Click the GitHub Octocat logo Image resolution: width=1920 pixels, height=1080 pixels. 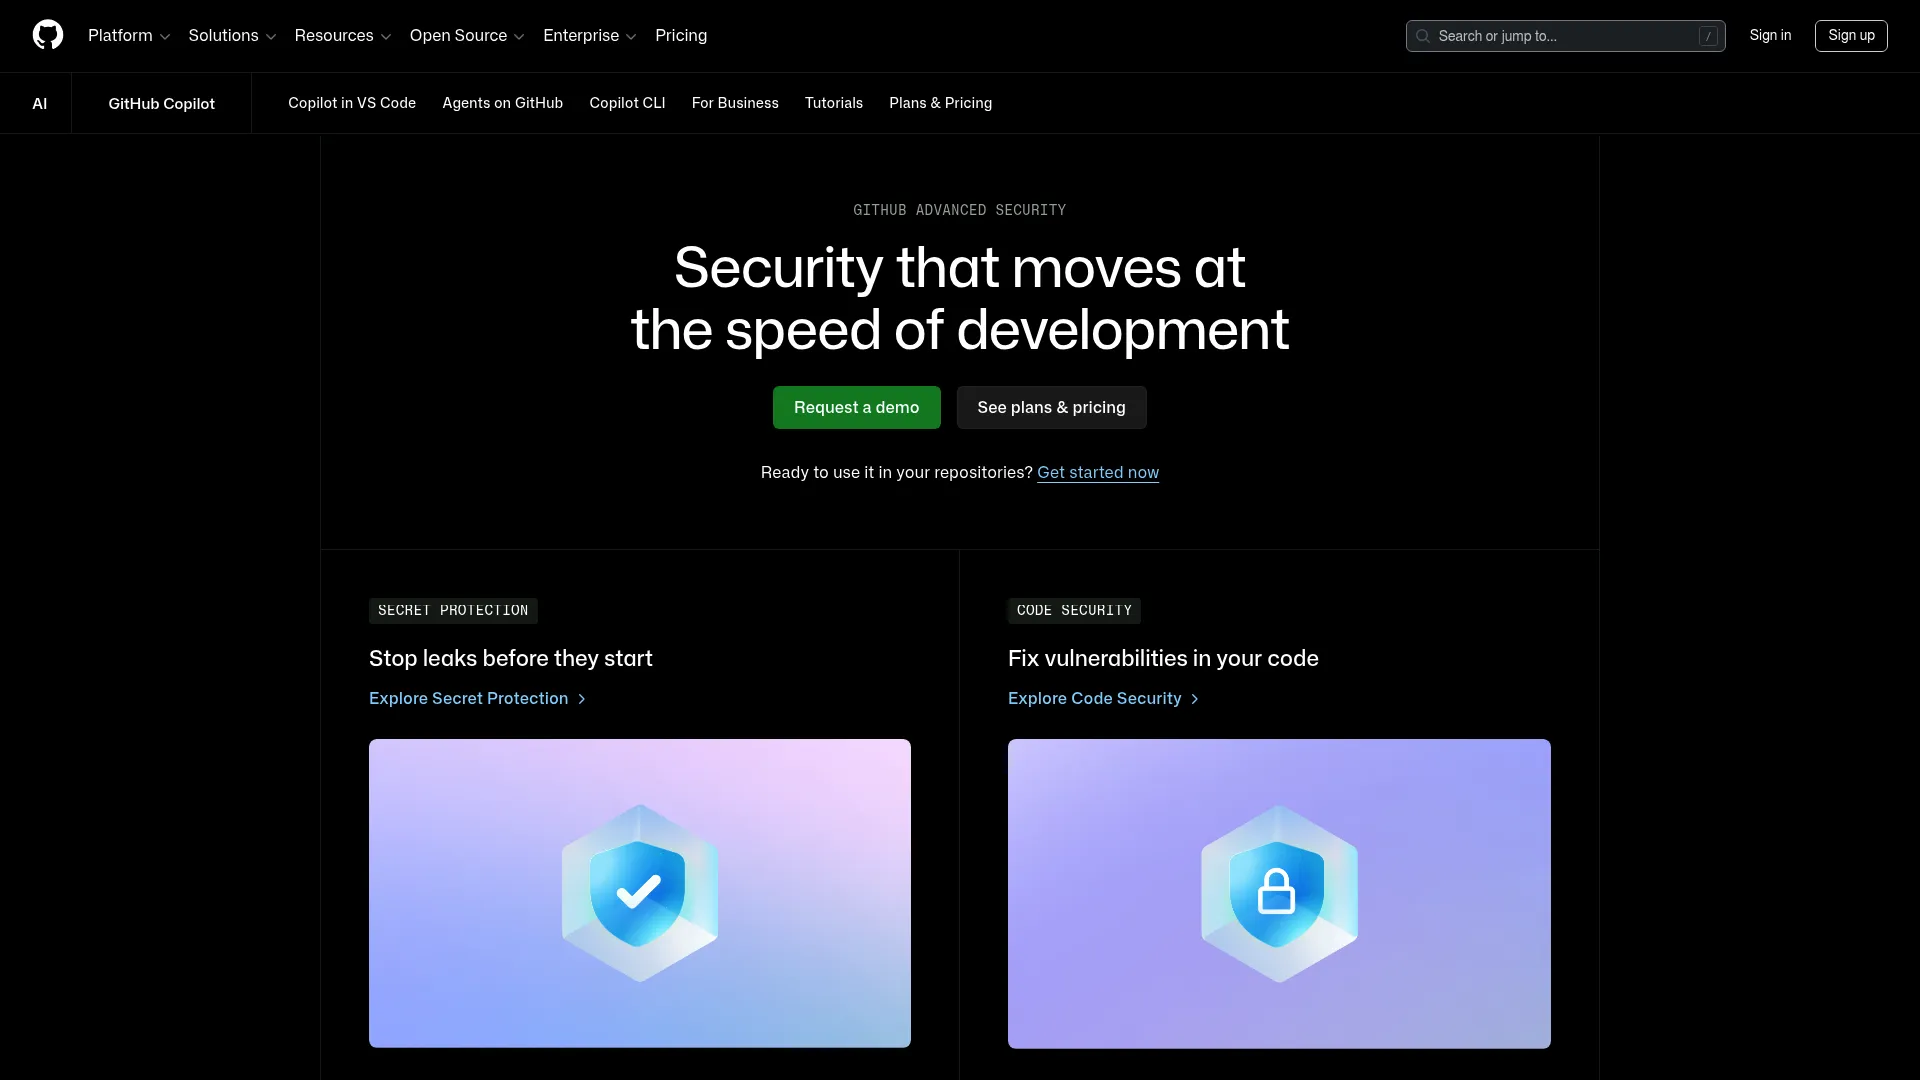(48, 35)
